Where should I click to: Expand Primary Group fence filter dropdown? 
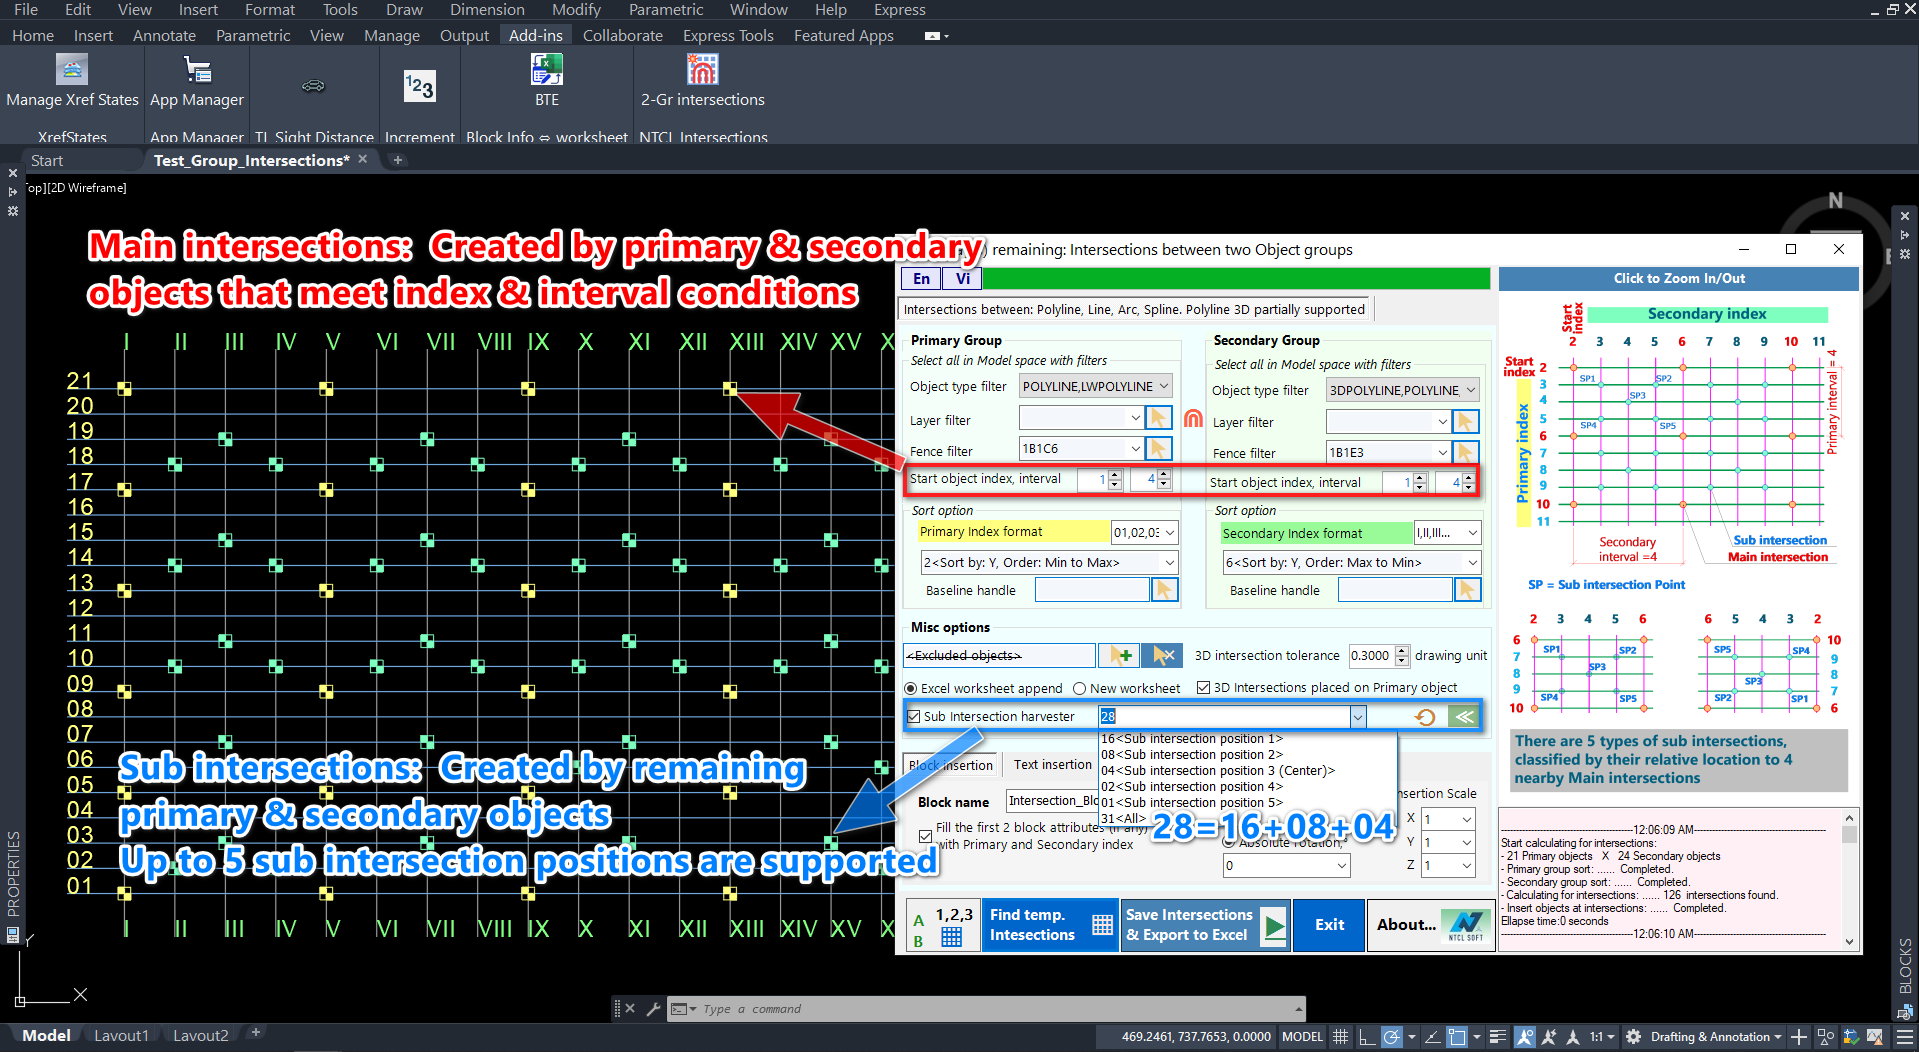(x=1135, y=449)
